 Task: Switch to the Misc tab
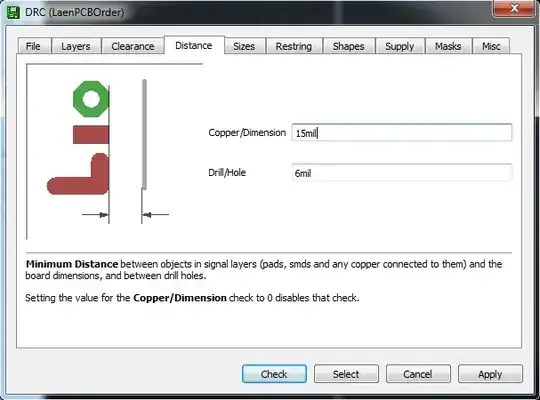[491, 46]
